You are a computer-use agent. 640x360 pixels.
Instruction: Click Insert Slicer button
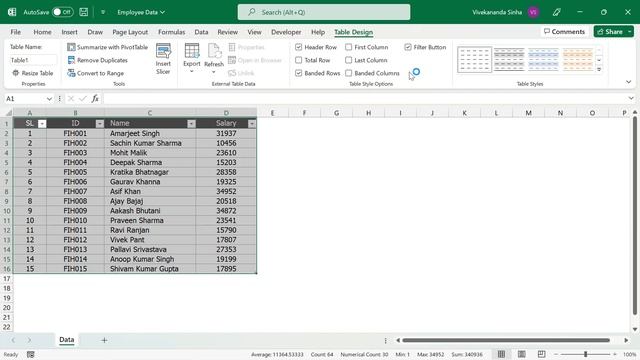pos(163,59)
